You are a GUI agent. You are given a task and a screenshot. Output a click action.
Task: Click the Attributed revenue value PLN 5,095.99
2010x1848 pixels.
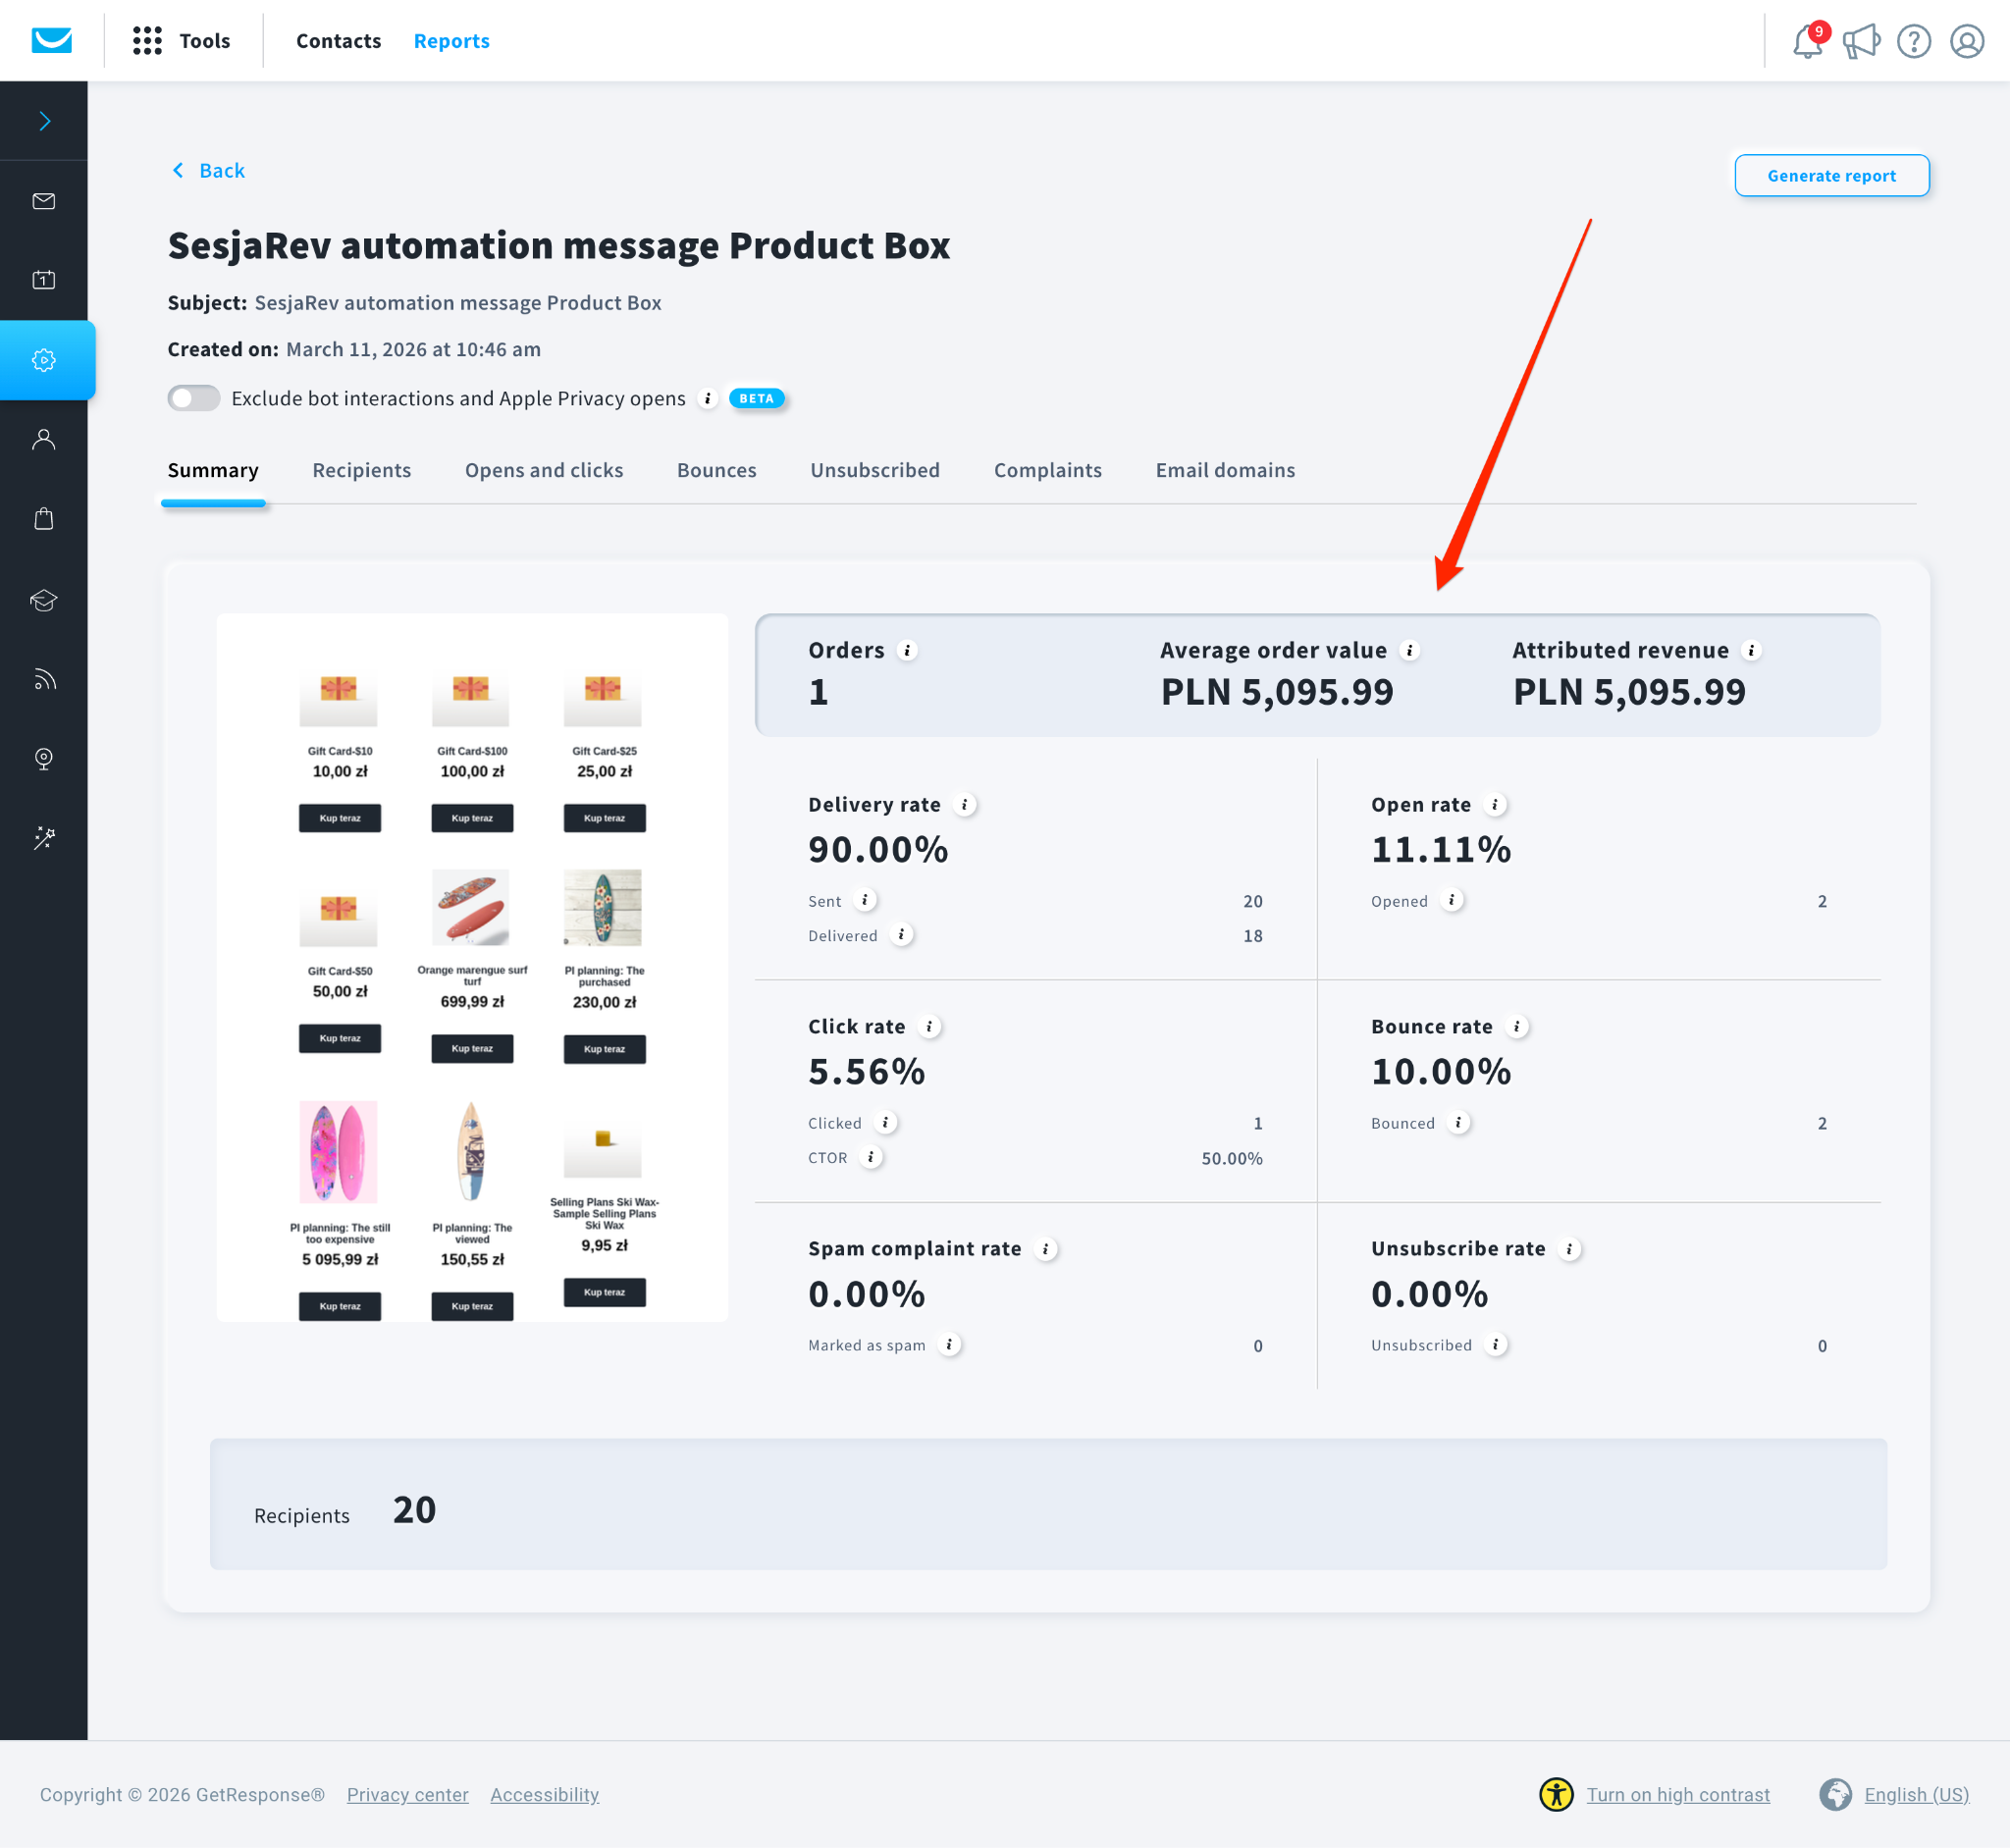click(1628, 692)
